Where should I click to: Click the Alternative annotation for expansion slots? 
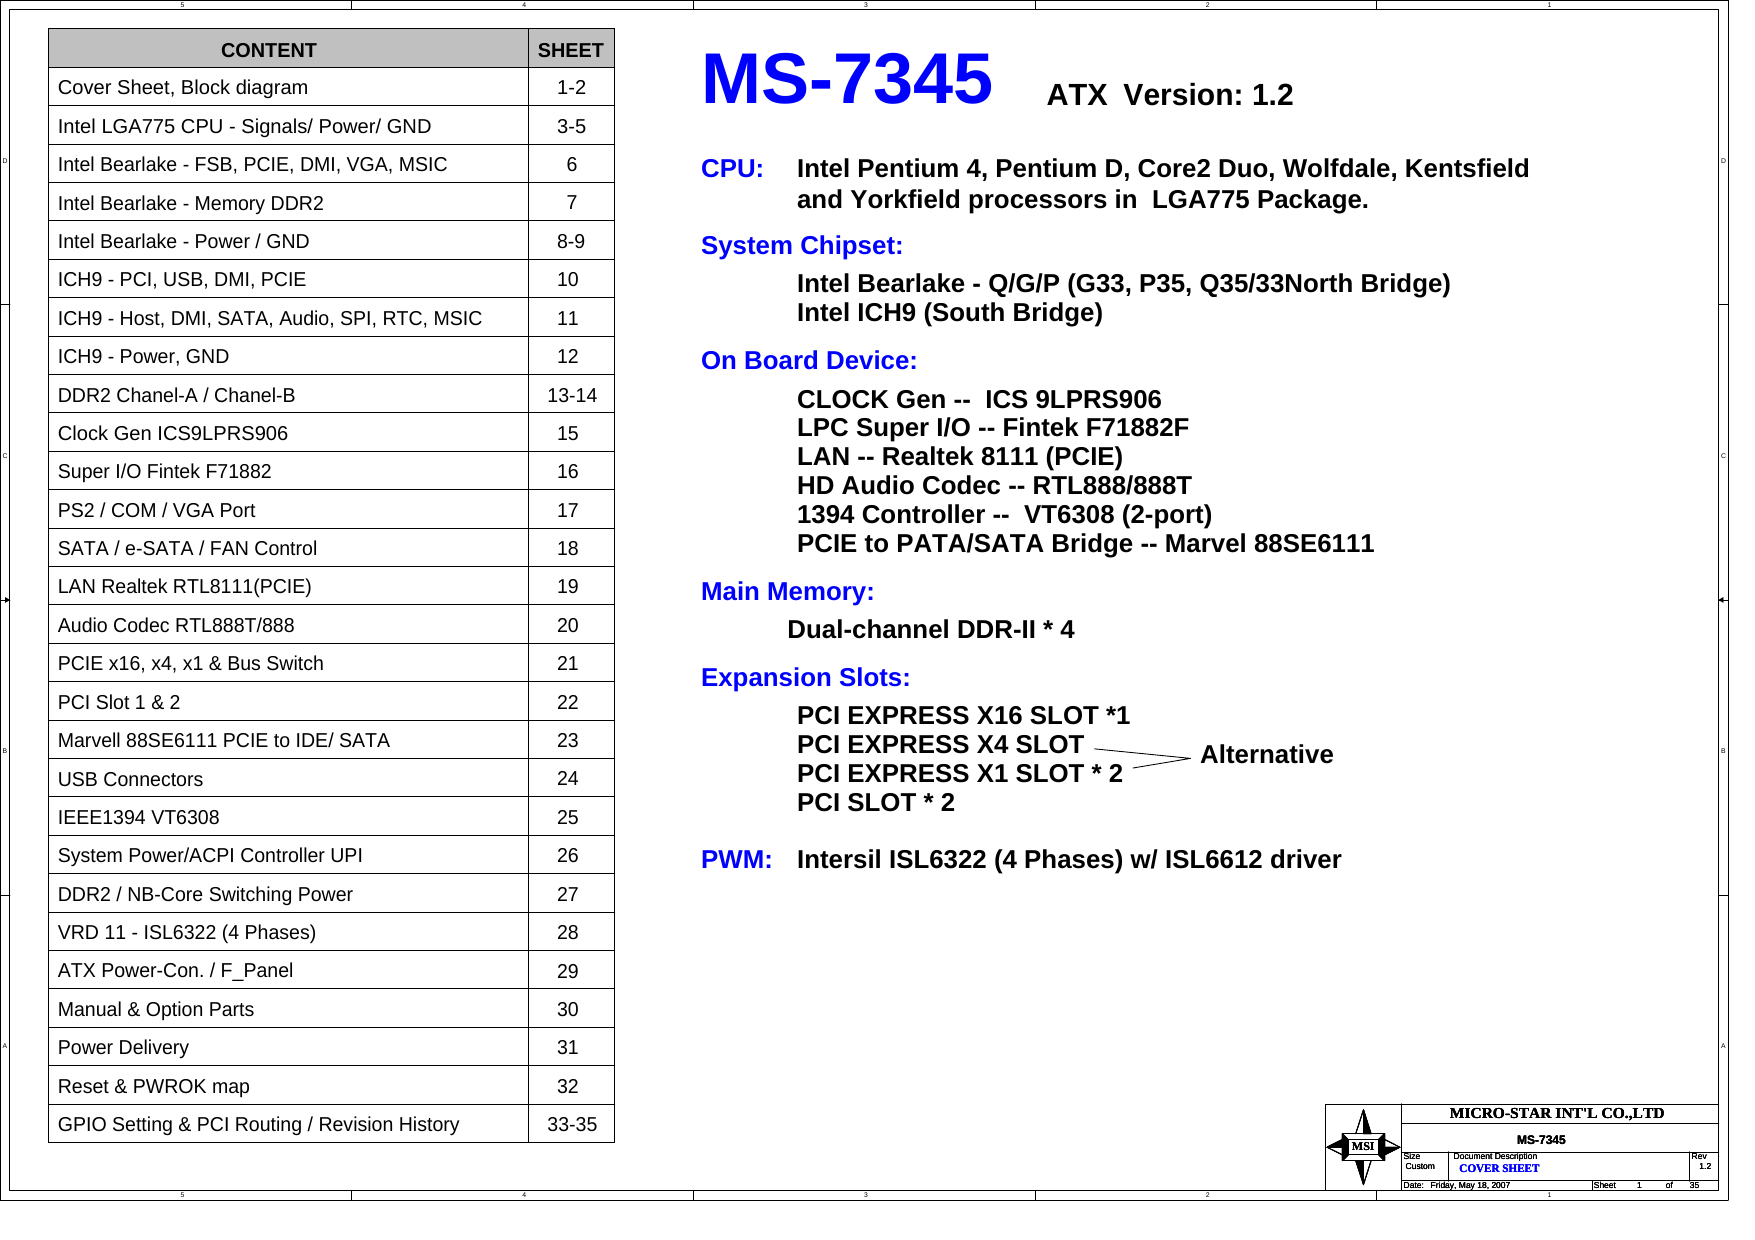pyautogui.click(x=1267, y=755)
